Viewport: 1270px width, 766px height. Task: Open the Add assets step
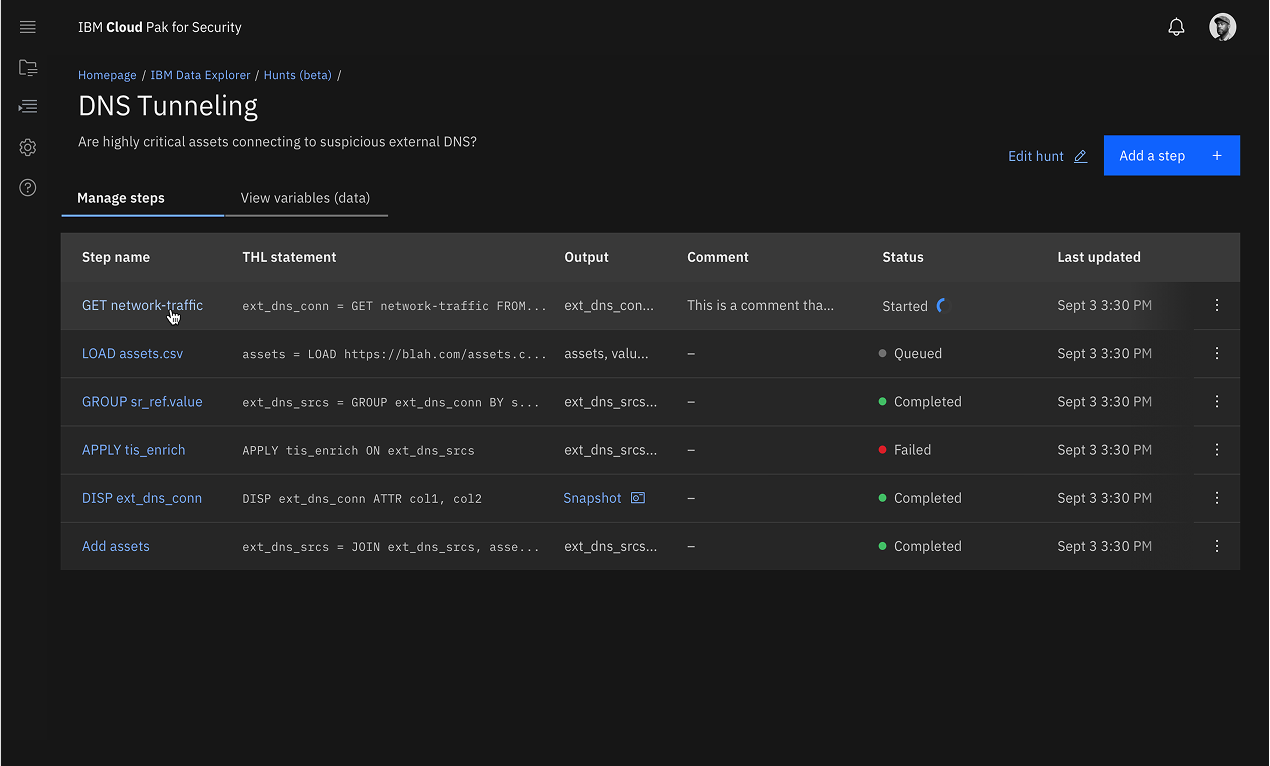pyautogui.click(x=116, y=546)
